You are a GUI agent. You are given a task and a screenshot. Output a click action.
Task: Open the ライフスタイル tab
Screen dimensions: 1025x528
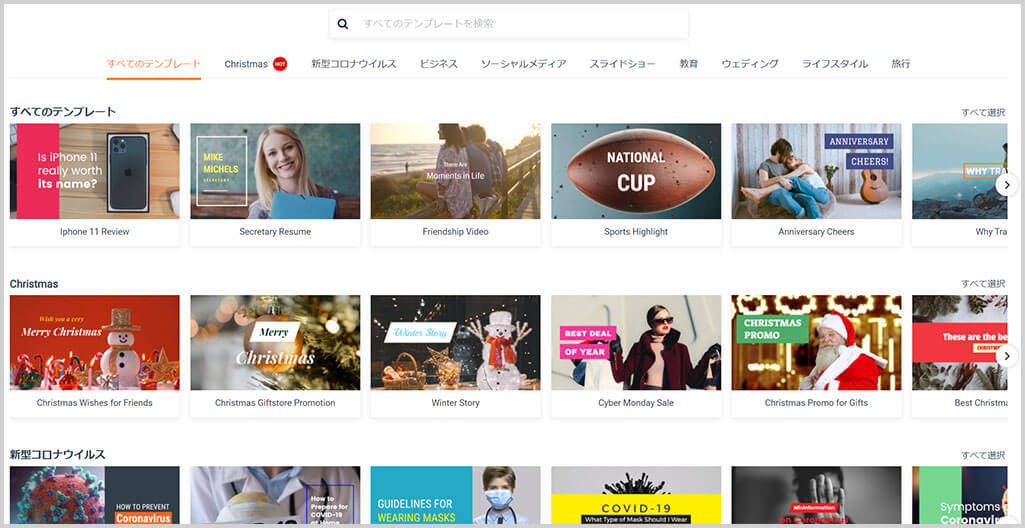835,64
